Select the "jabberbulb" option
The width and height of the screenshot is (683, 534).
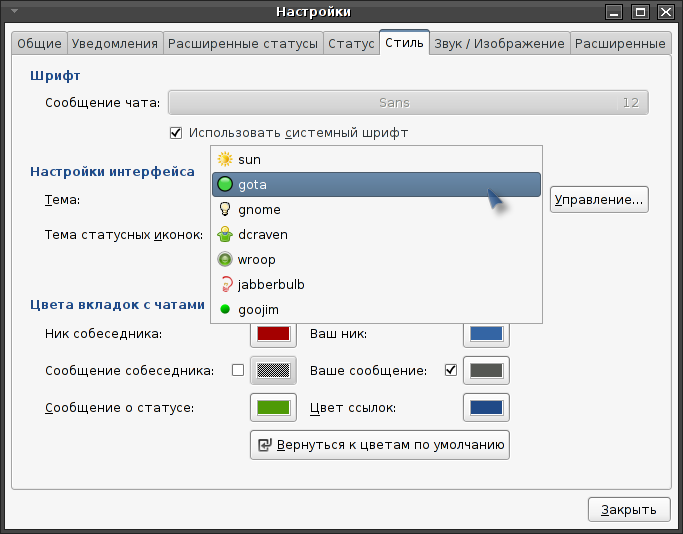(x=376, y=284)
